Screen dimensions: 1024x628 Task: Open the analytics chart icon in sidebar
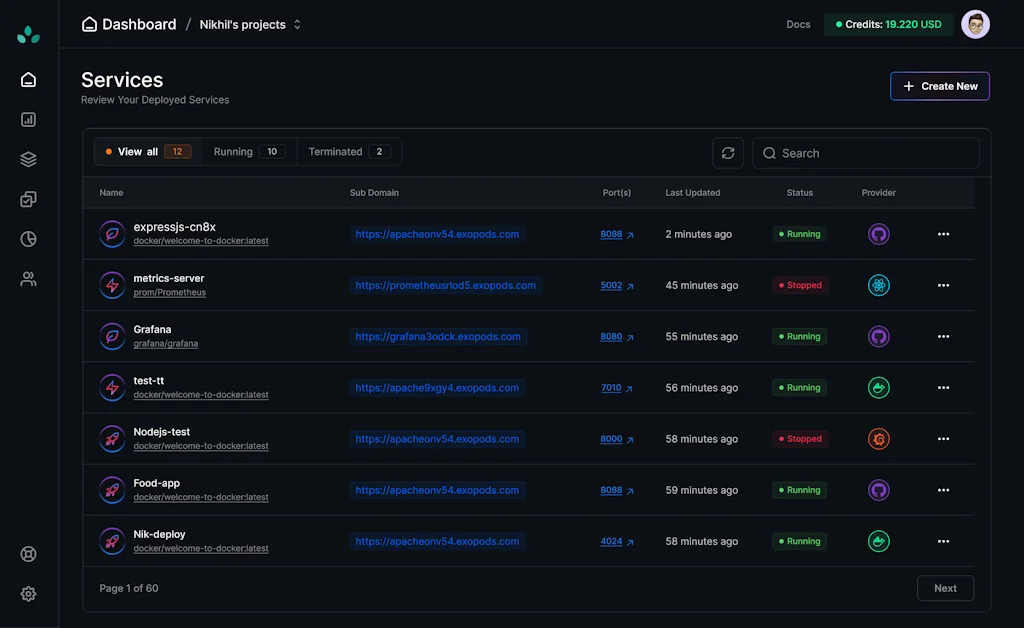coord(28,120)
